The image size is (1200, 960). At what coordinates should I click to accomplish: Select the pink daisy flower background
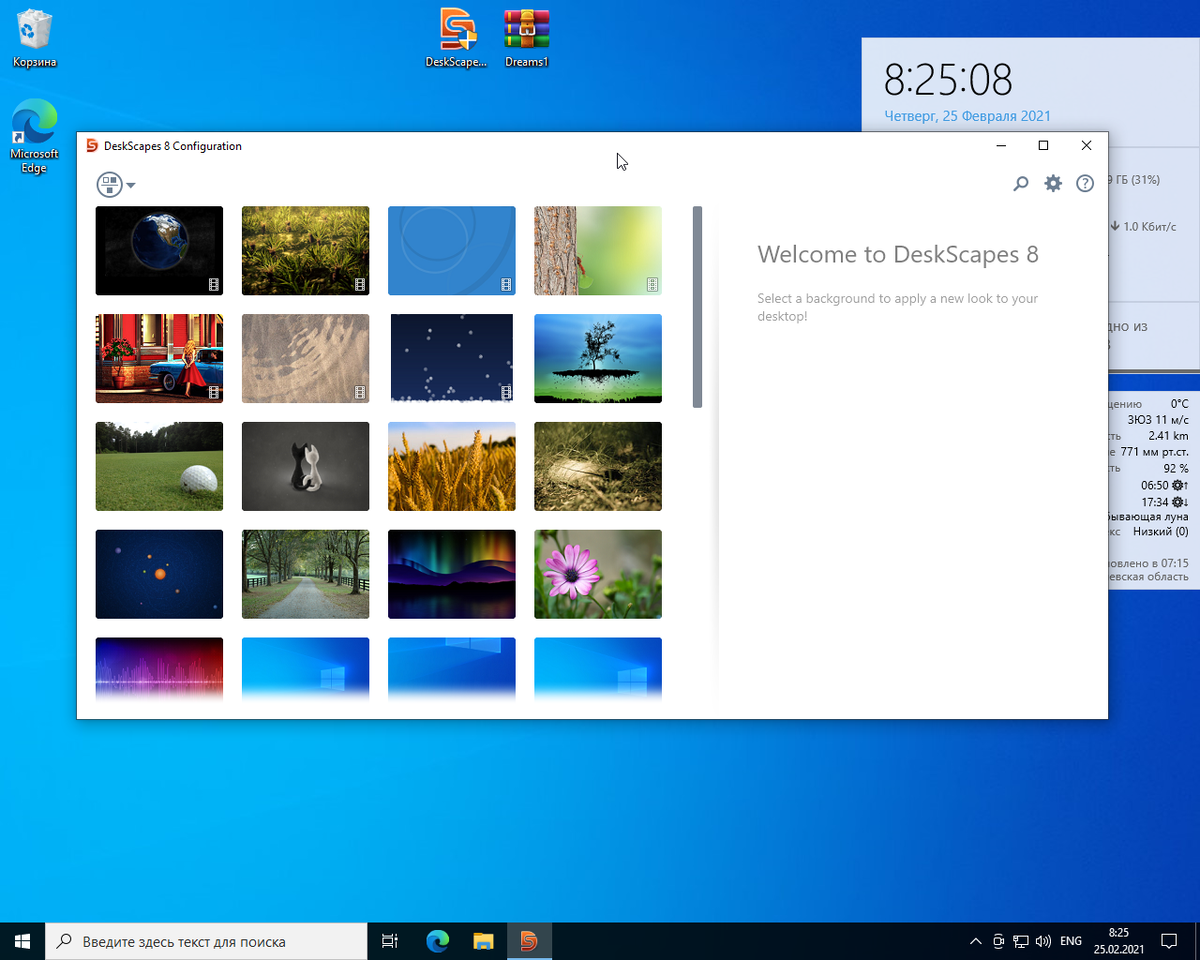[597, 575]
